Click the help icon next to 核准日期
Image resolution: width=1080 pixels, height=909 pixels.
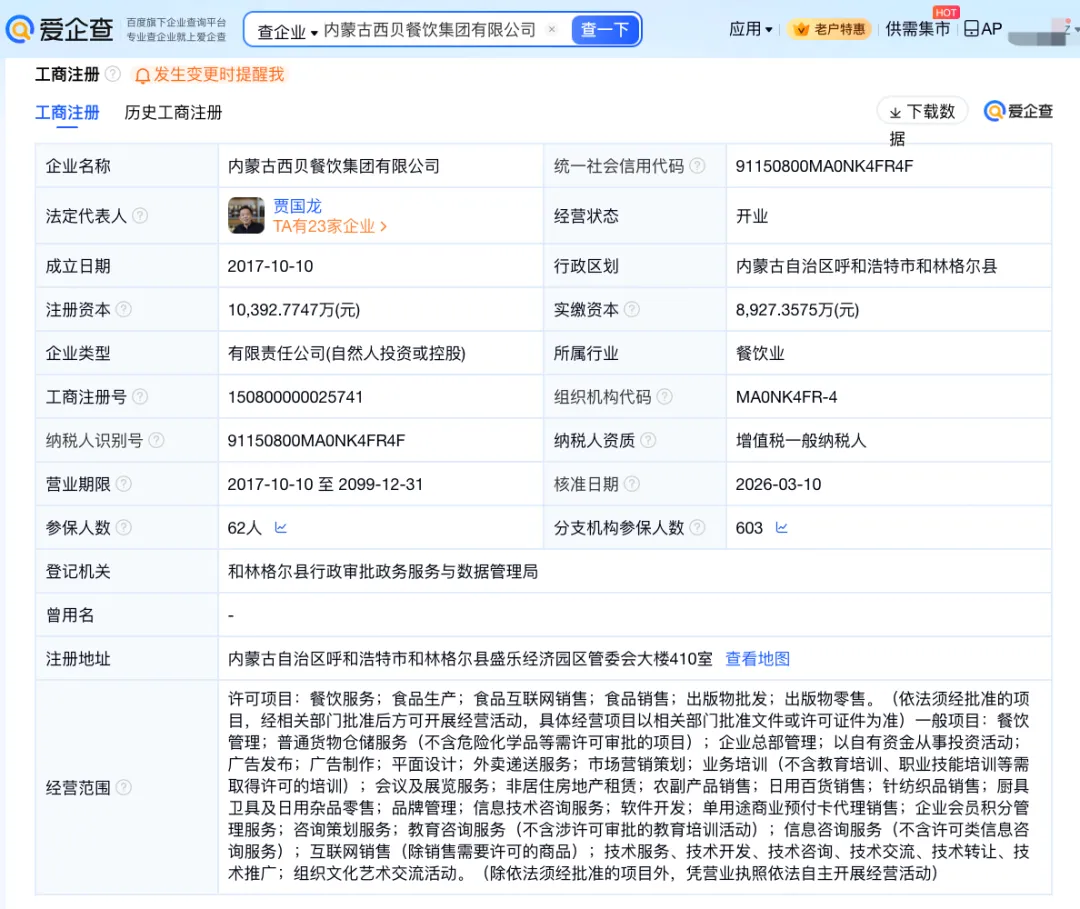[632, 484]
